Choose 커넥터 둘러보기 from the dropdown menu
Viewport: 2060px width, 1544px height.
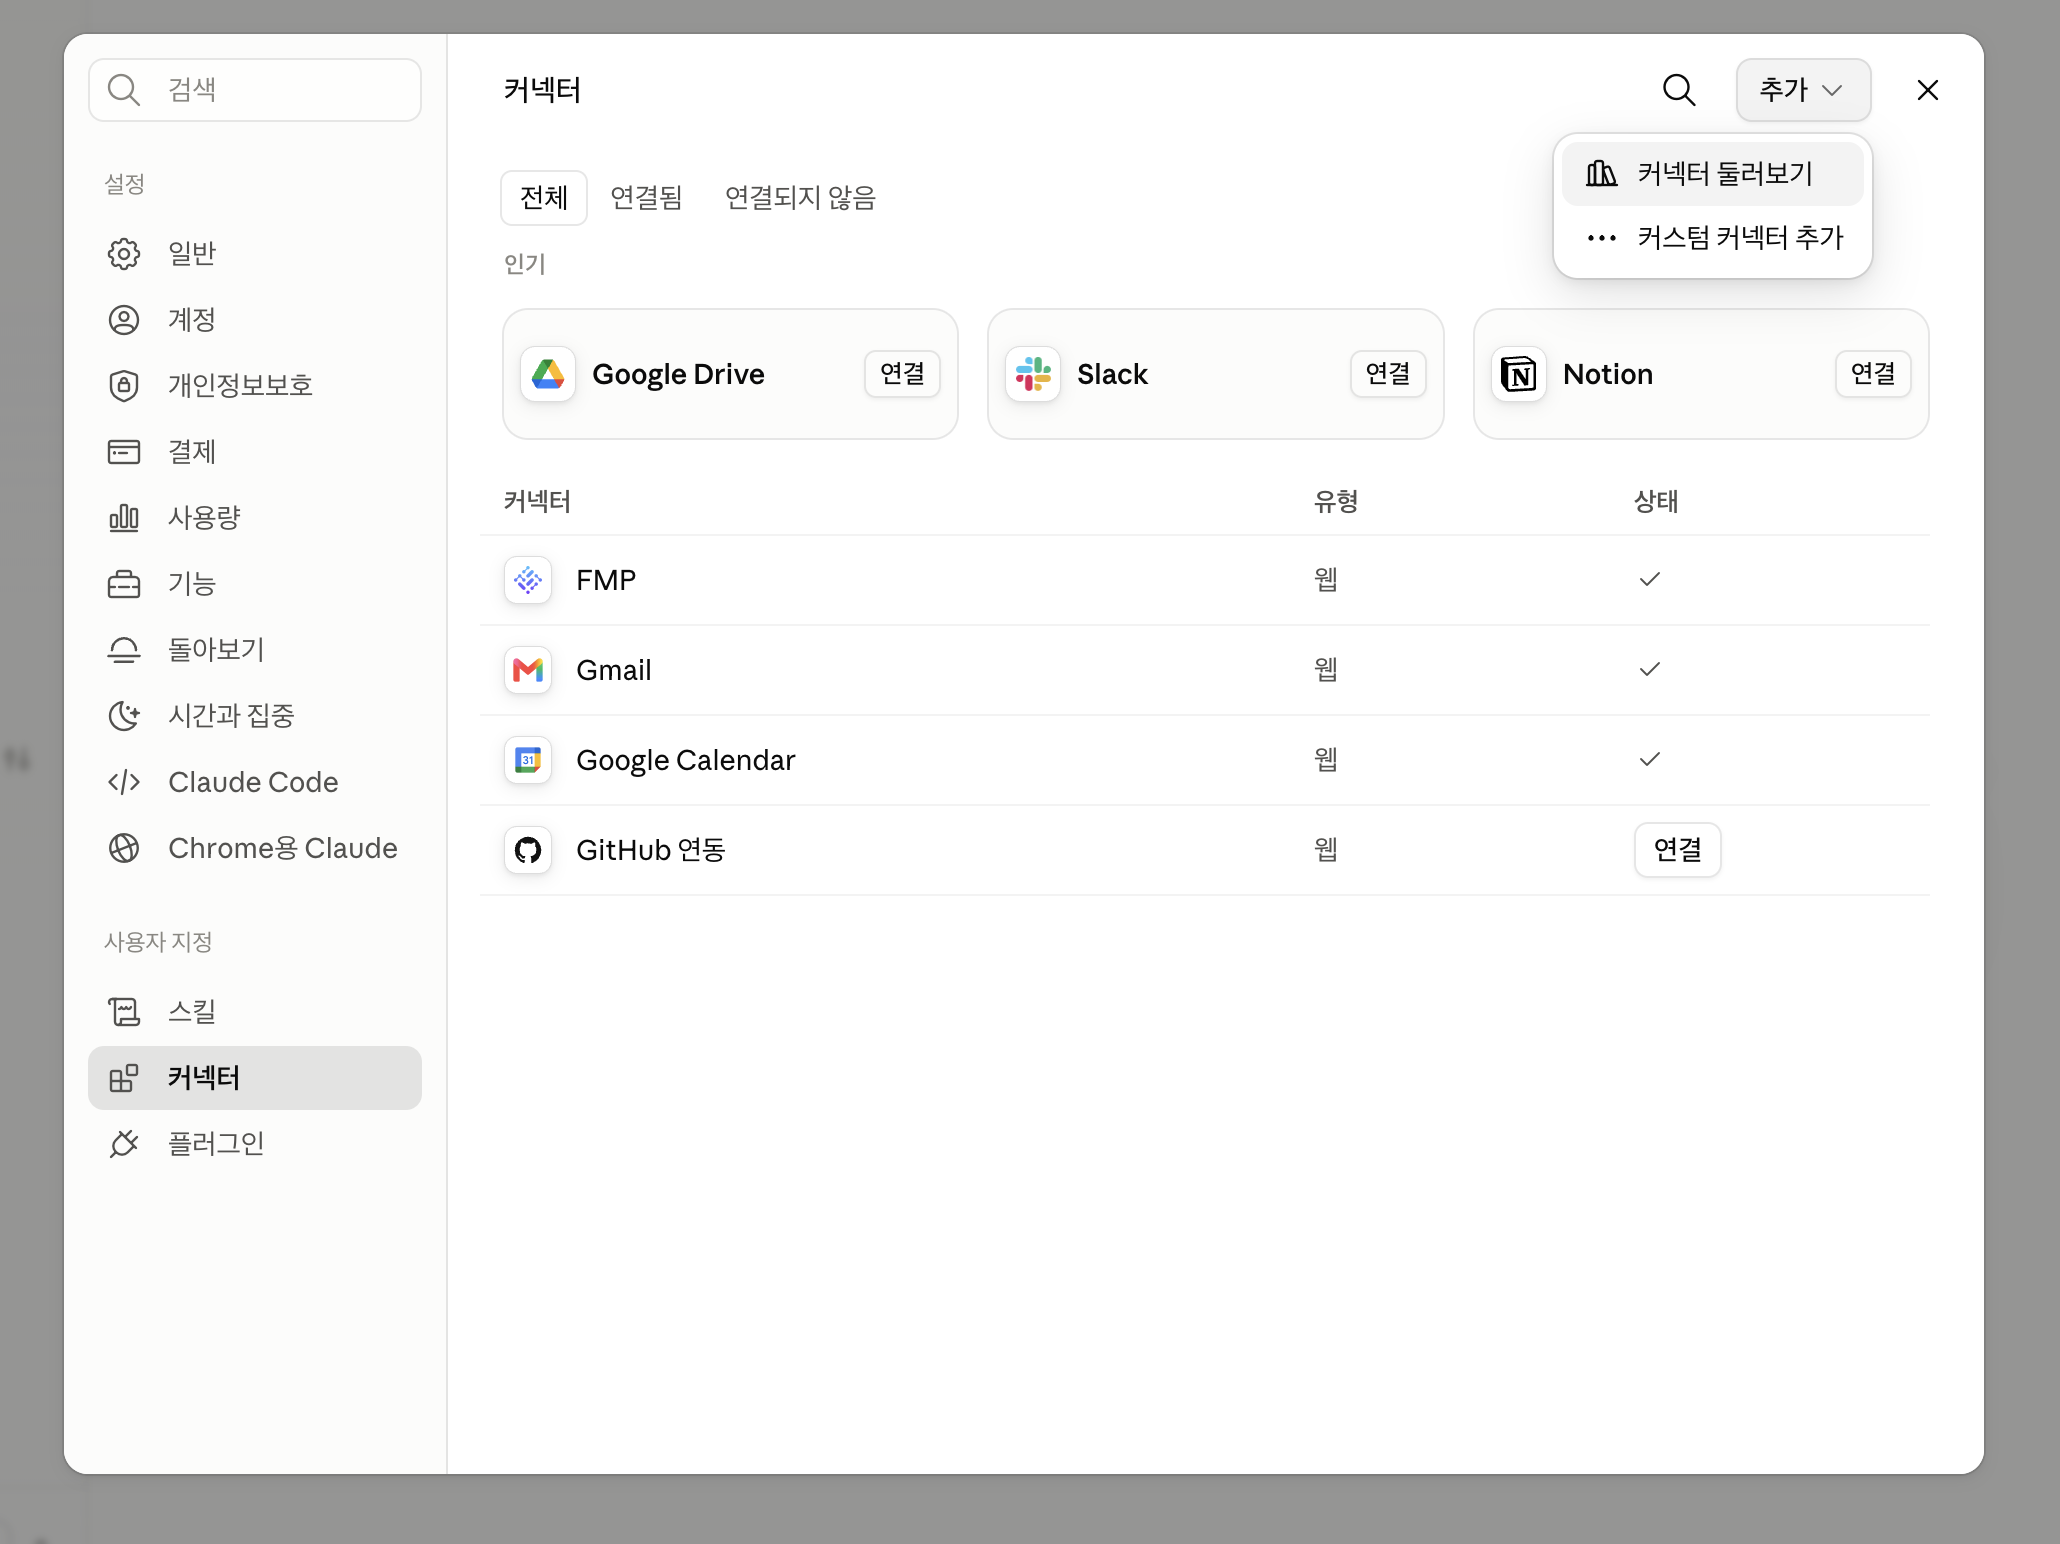pos(1712,174)
